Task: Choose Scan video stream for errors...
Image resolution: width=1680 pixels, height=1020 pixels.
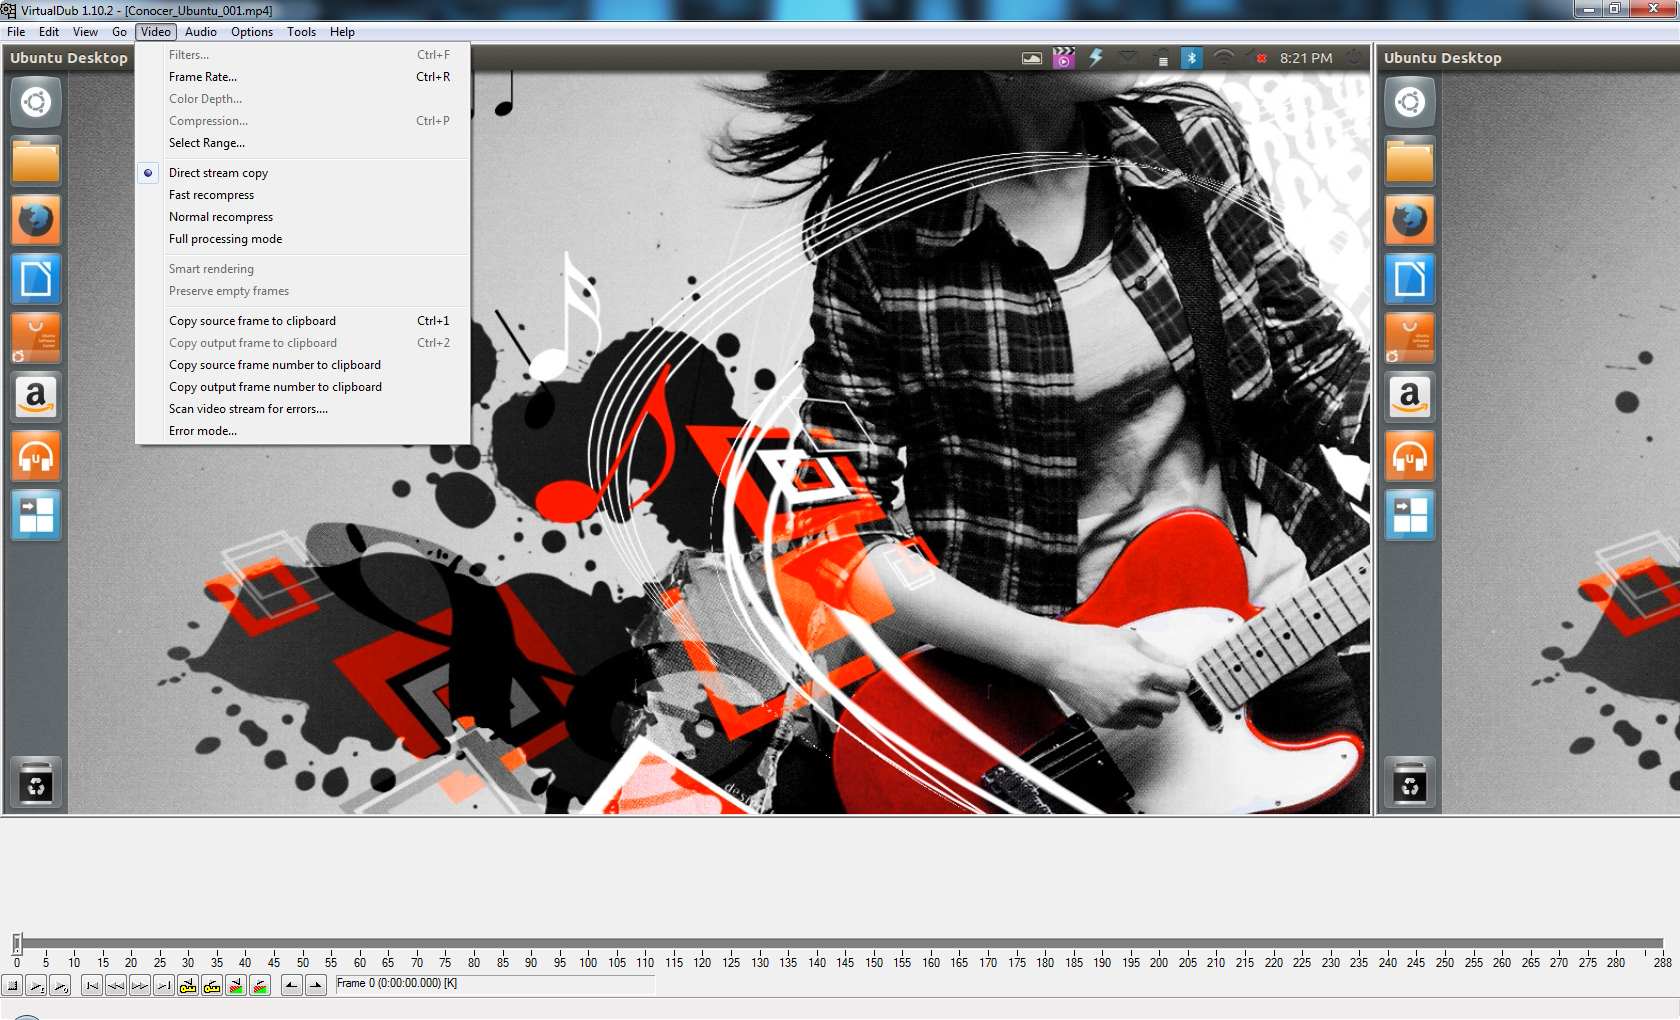Action: click(303, 409)
